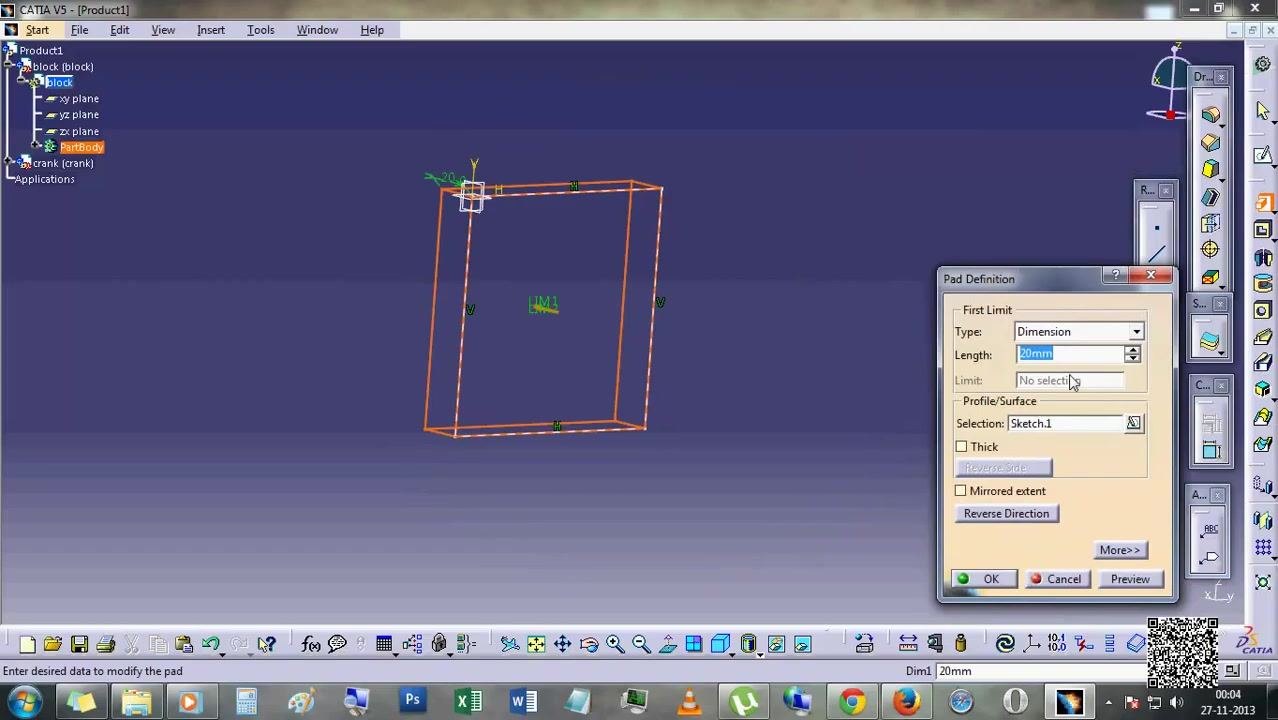The image size is (1278, 720).
Task: Click the Select arrow tool icon
Action: (x=1263, y=111)
